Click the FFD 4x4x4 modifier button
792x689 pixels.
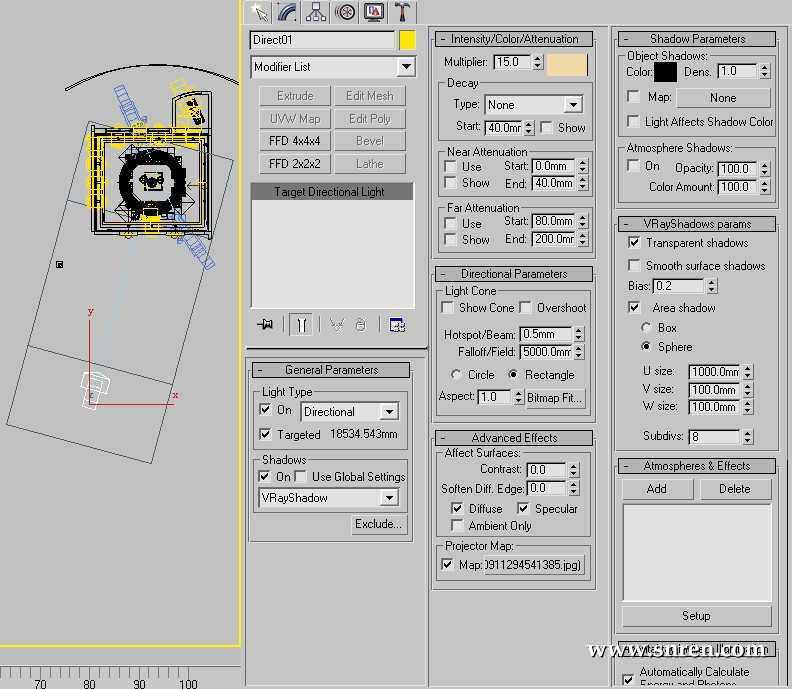point(294,141)
